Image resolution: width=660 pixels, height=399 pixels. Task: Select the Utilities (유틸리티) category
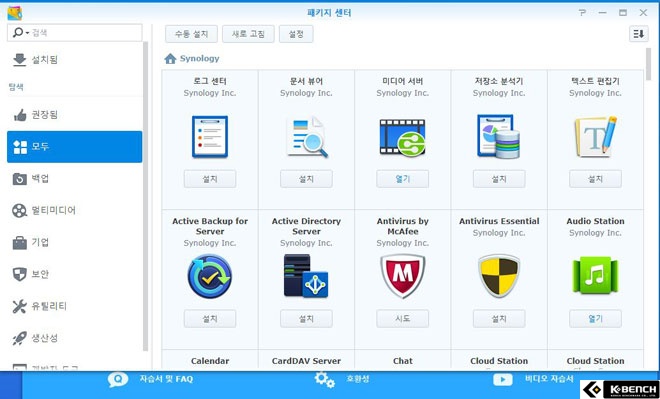coord(75,306)
